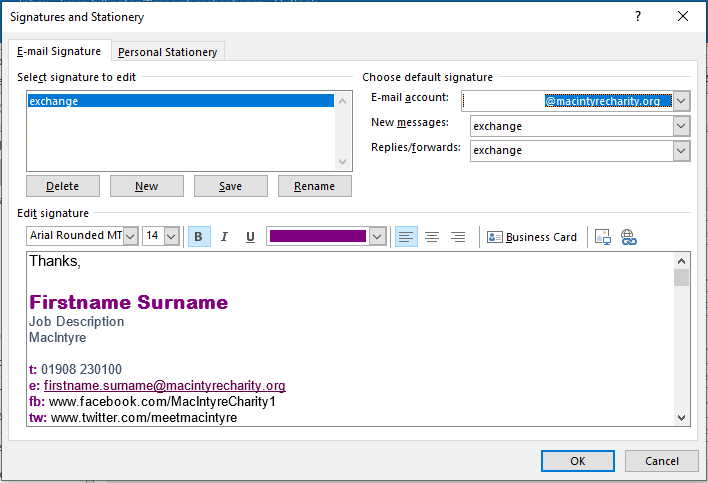Screen dimensions: 708x483
Task: Open the Business Card dialog
Action: [x=532, y=237]
